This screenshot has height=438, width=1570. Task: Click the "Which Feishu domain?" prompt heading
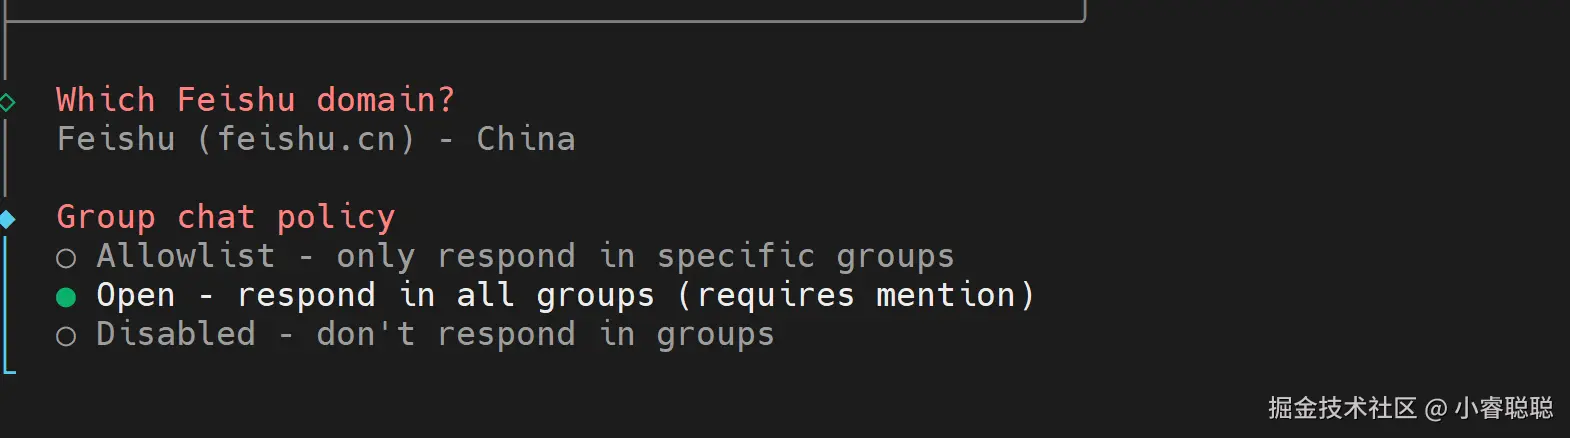click(255, 100)
